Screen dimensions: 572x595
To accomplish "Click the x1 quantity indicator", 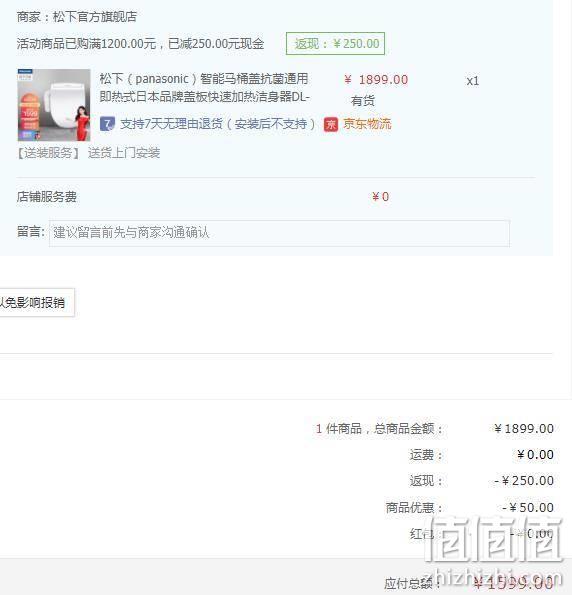I will point(473,81).
